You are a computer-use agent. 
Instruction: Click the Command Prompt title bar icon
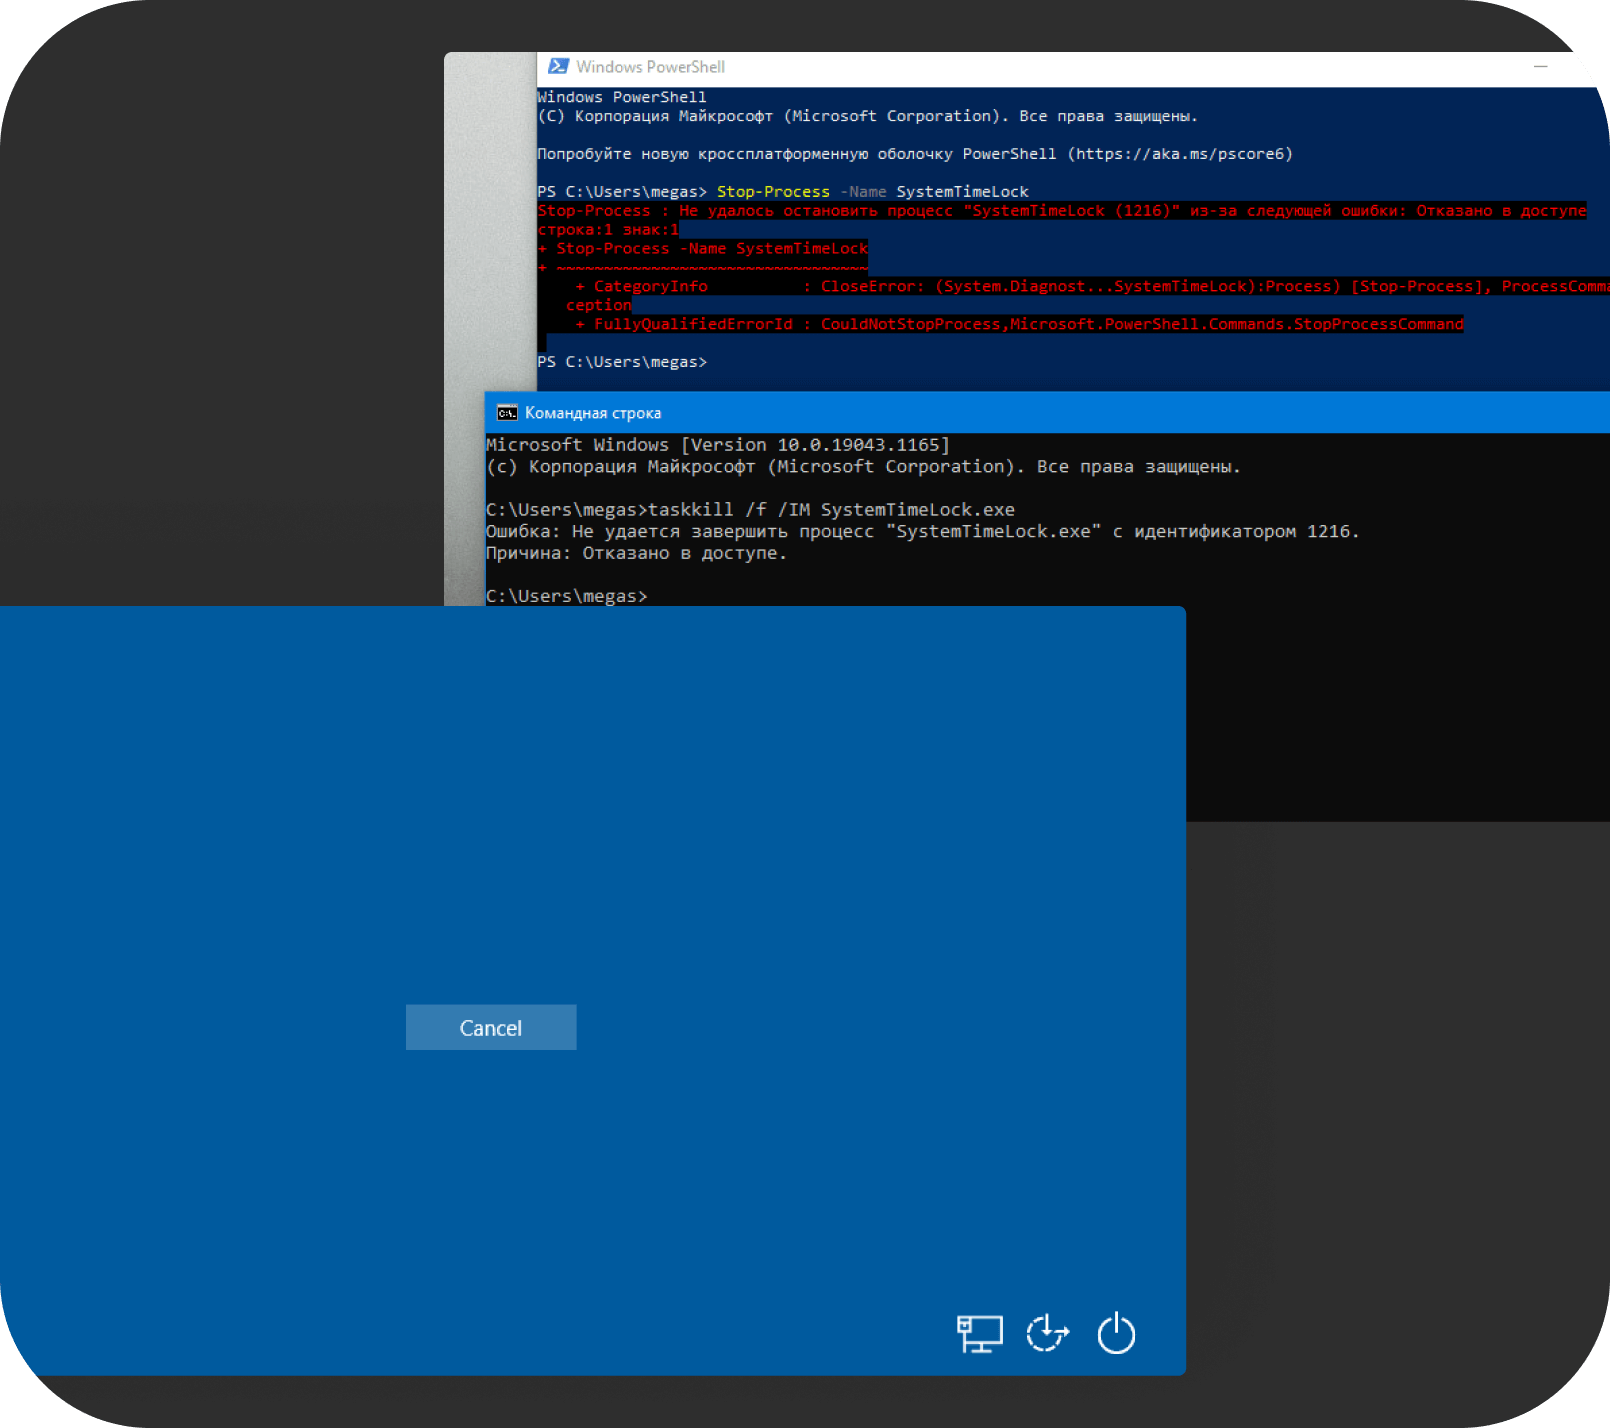pyautogui.click(x=507, y=411)
